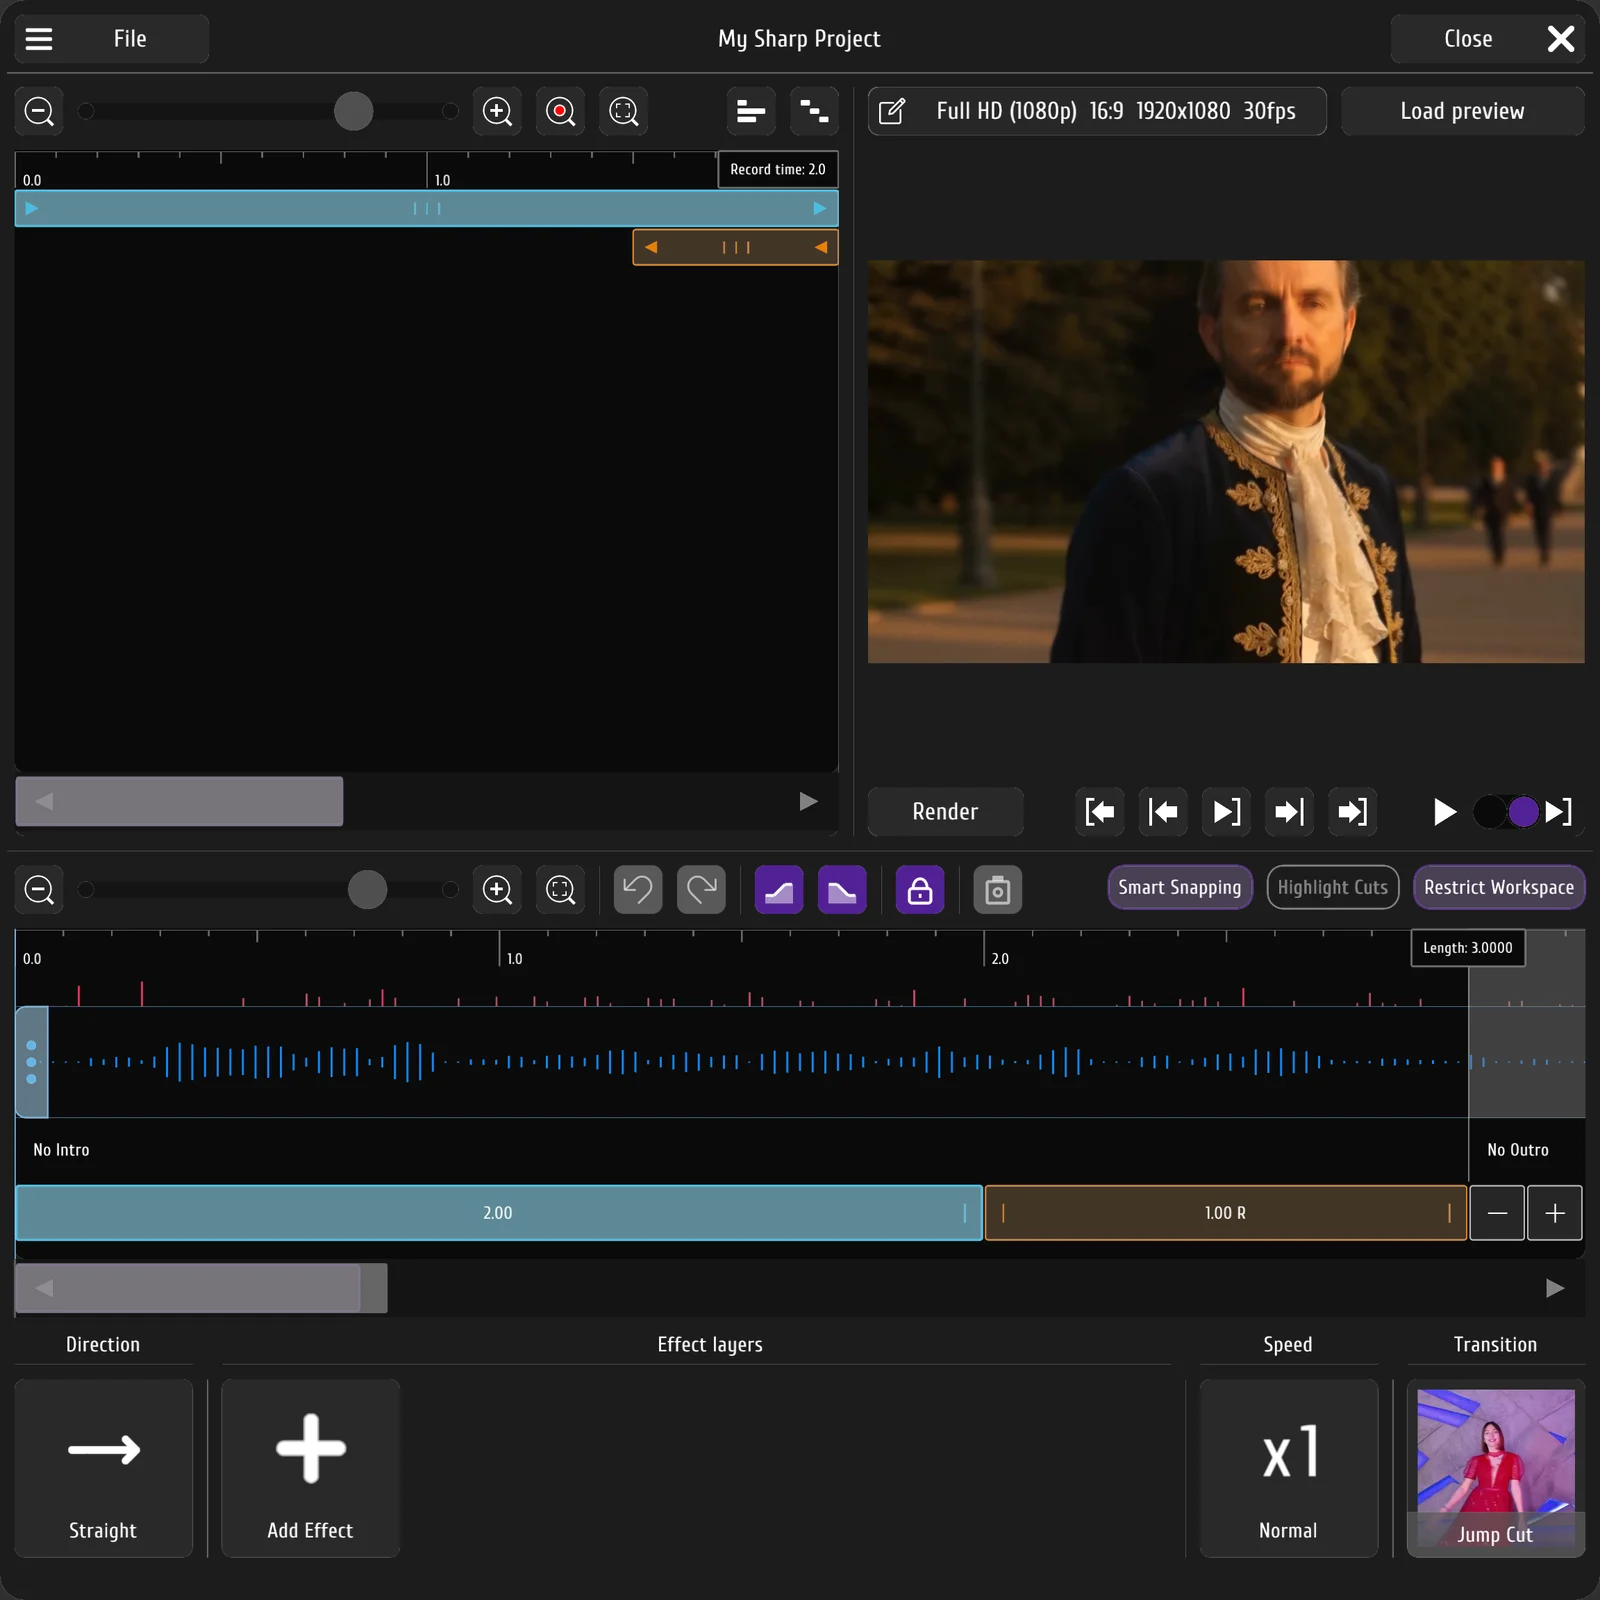Toggle Smart Snapping option
The image size is (1600, 1600).
1180,888
